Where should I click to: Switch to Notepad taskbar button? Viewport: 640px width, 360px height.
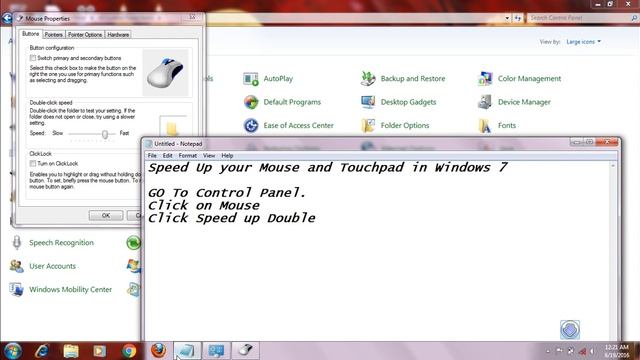187,351
